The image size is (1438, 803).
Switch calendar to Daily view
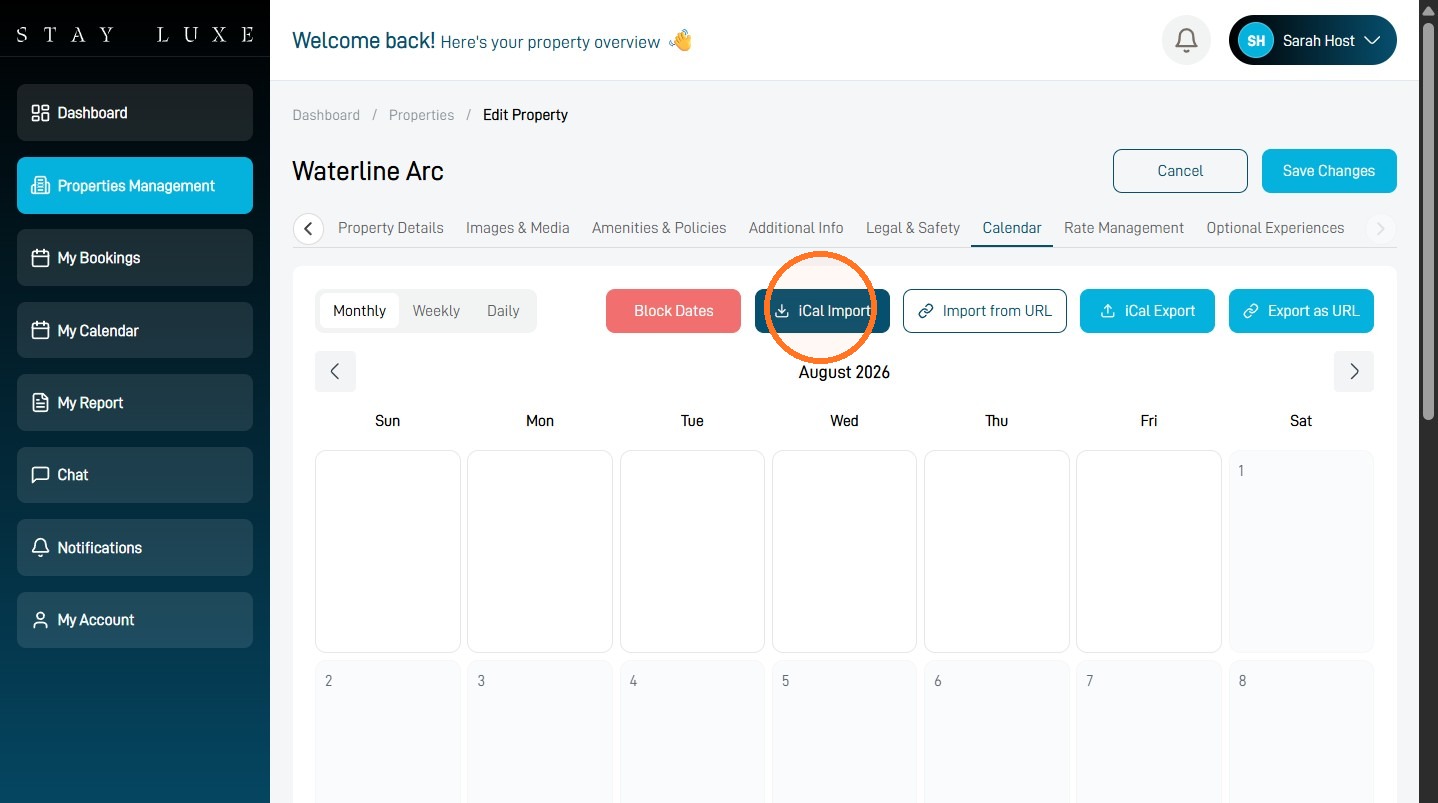(x=503, y=311)
